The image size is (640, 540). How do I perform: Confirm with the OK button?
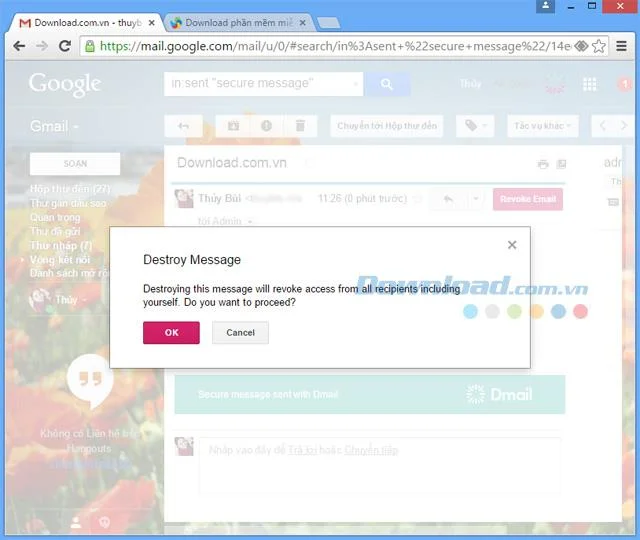[x=171, y=332]
